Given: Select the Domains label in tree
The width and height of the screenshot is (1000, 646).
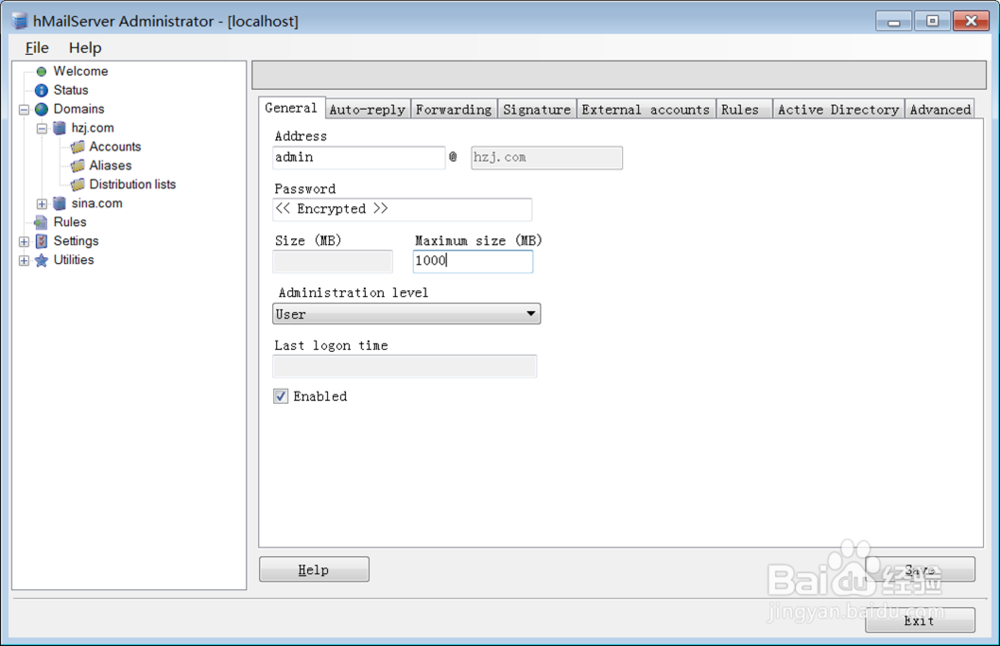Looking at the screenshot, I should (78, 109).
